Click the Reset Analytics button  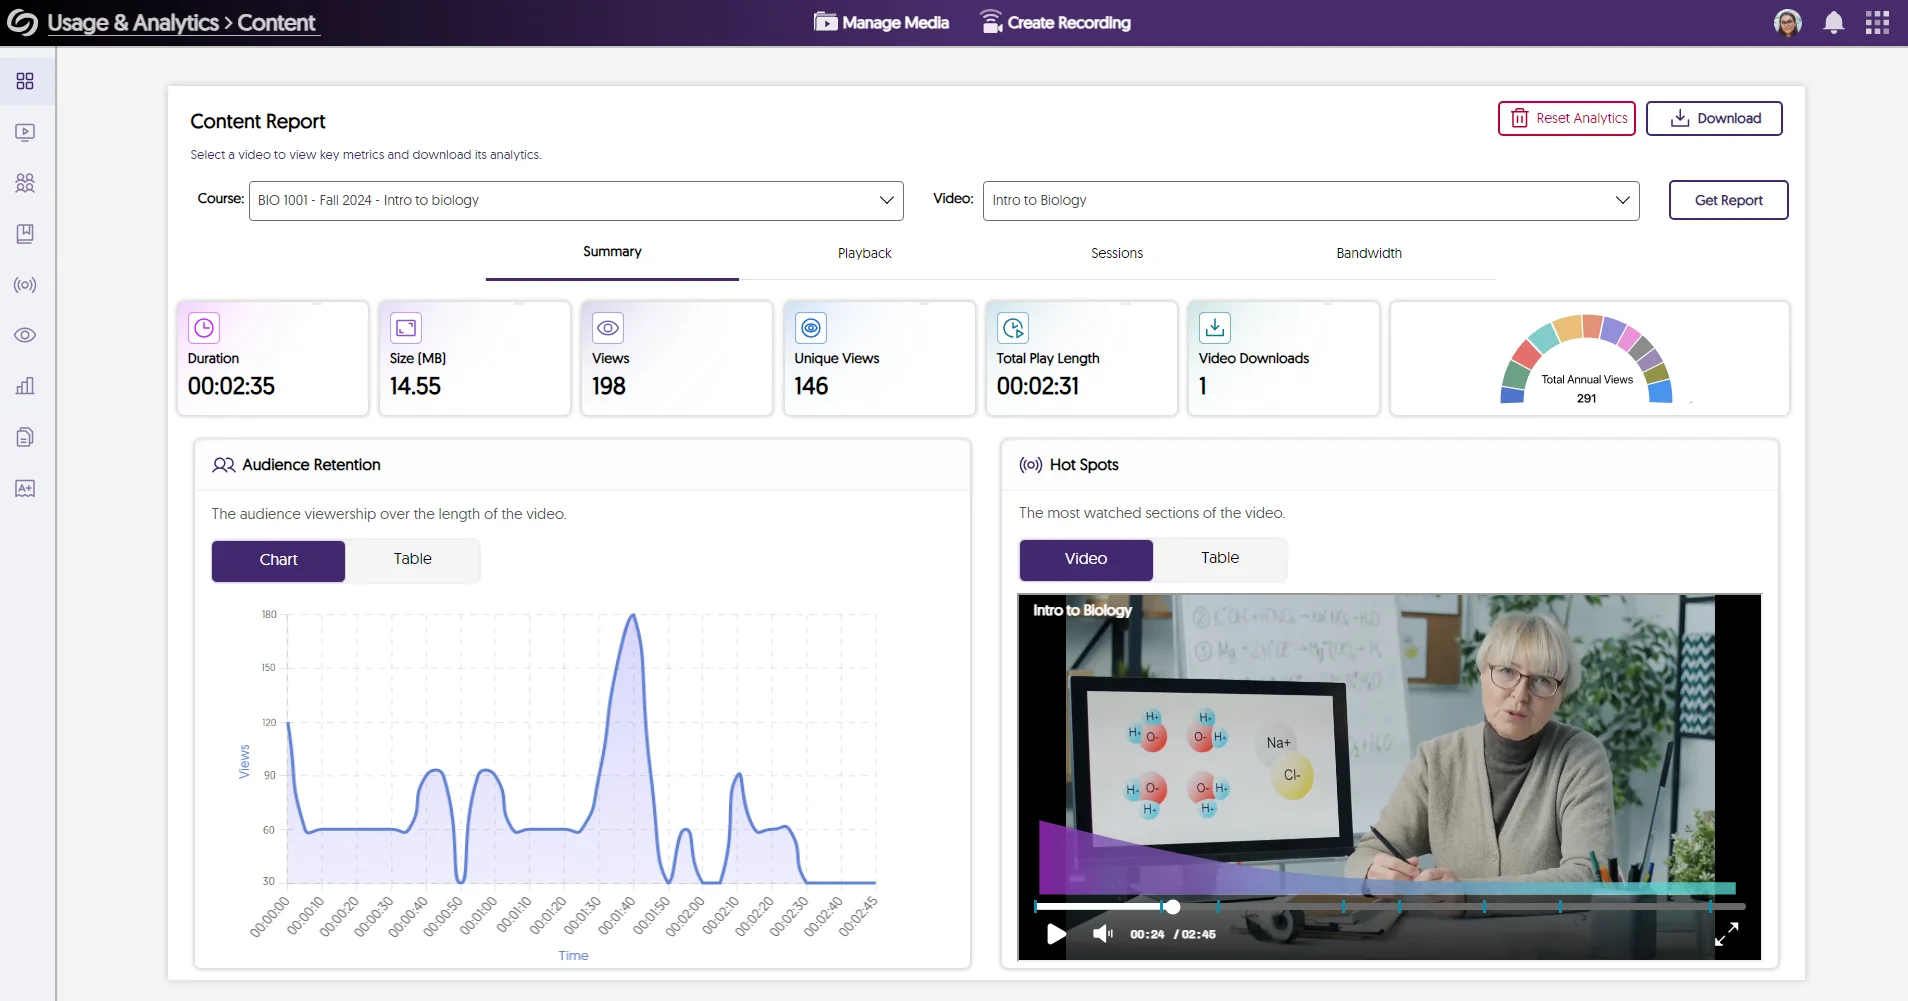click(x=1566, y=118)
